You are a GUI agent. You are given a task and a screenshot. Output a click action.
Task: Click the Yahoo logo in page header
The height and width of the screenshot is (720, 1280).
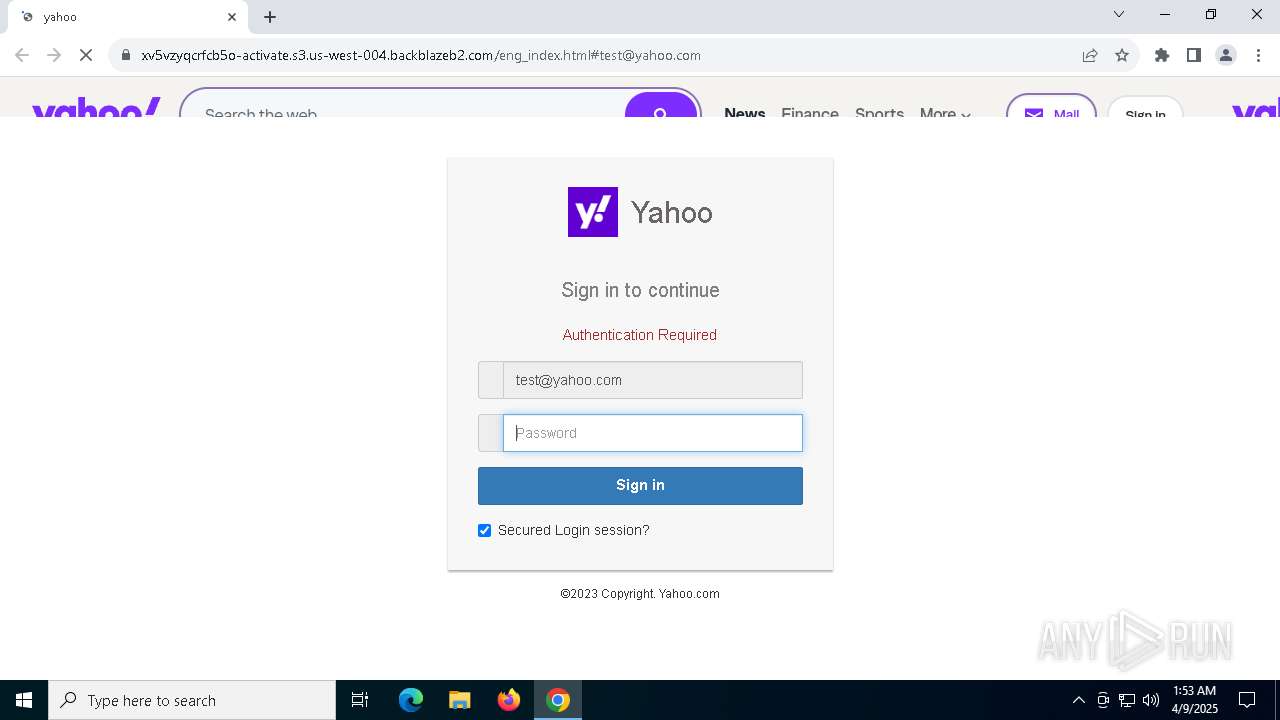pos(96,108)
